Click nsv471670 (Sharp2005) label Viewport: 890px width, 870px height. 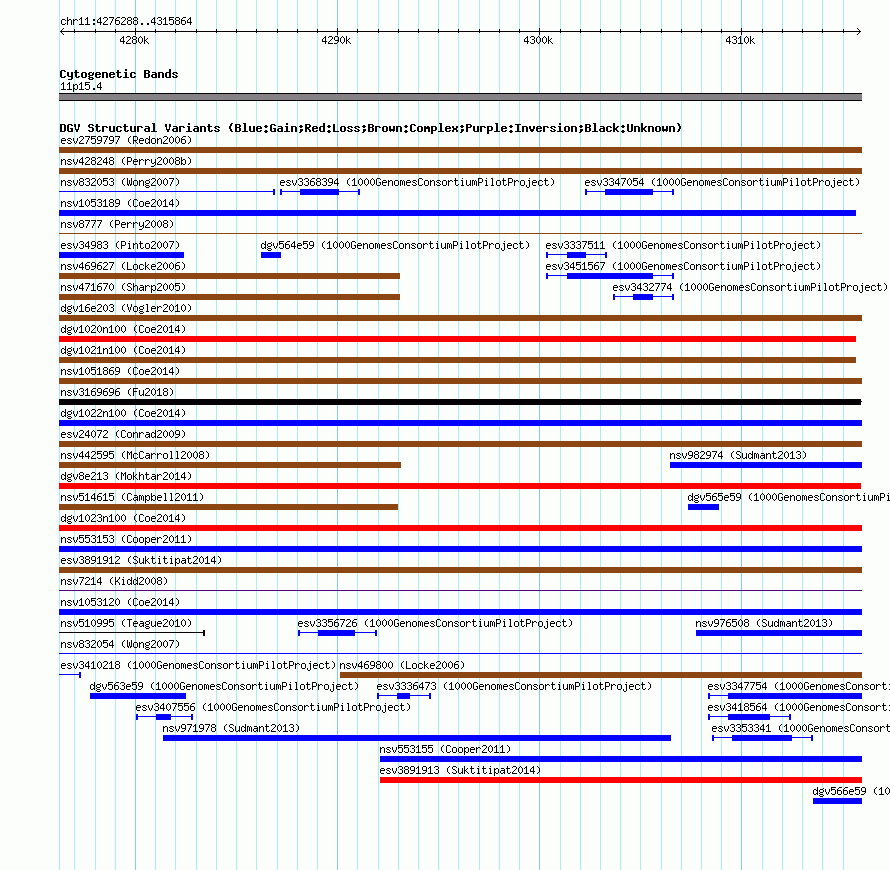pyautogui.click(x=123, y=287)
